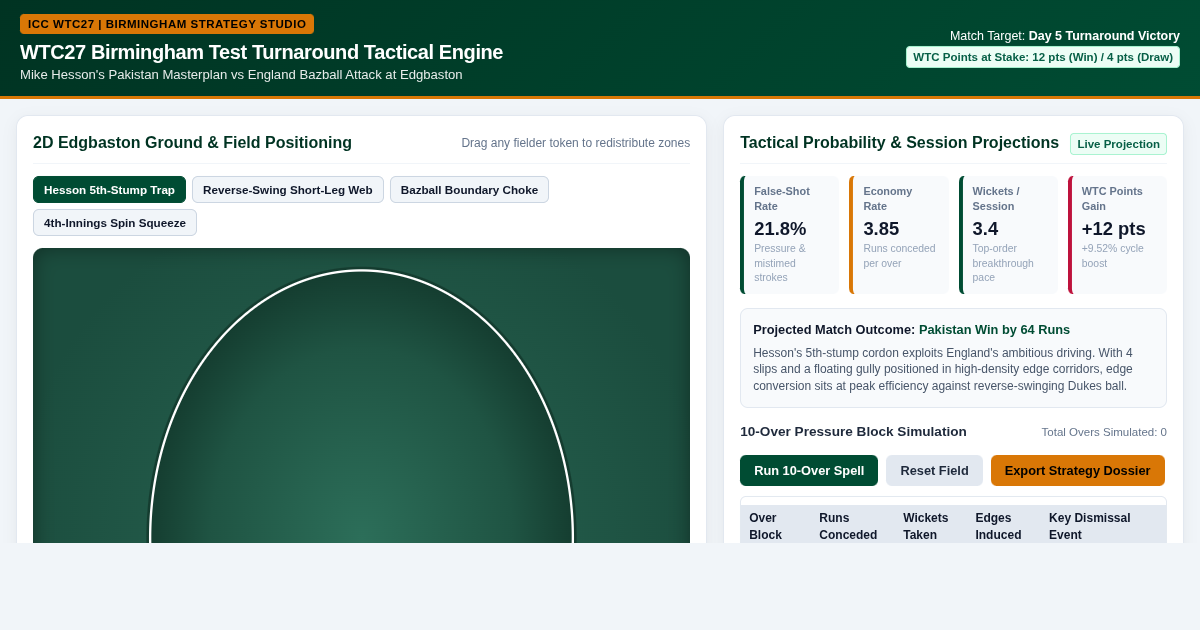Click the Mike Hesson's Pakistan Masterplan subtitle
Image resolution: width=1200 pixels, height=630 pixels.
(x=241, y=75)
